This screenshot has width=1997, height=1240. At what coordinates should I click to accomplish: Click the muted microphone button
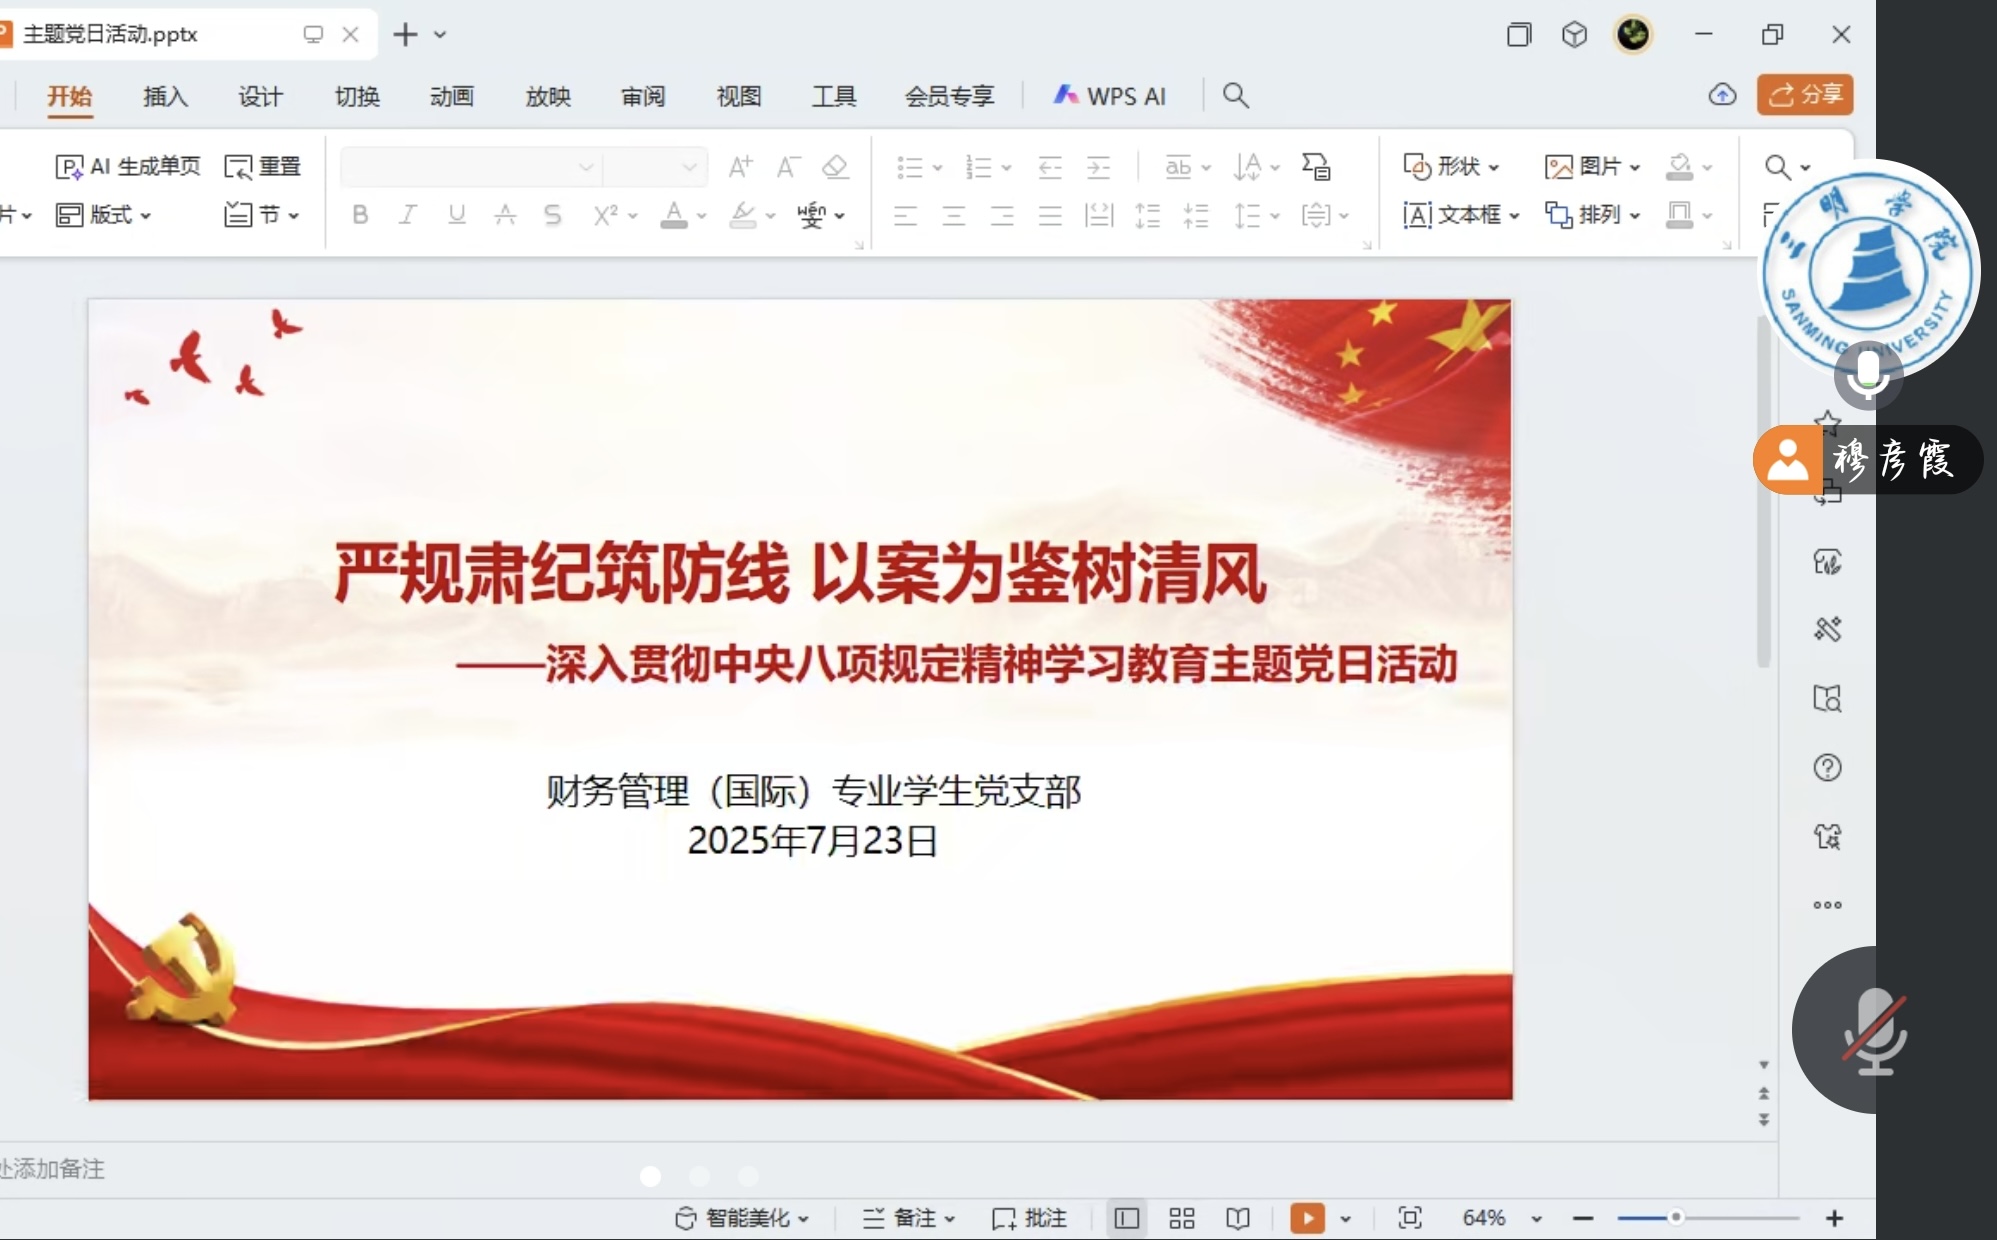[x=1875, y=1031]
